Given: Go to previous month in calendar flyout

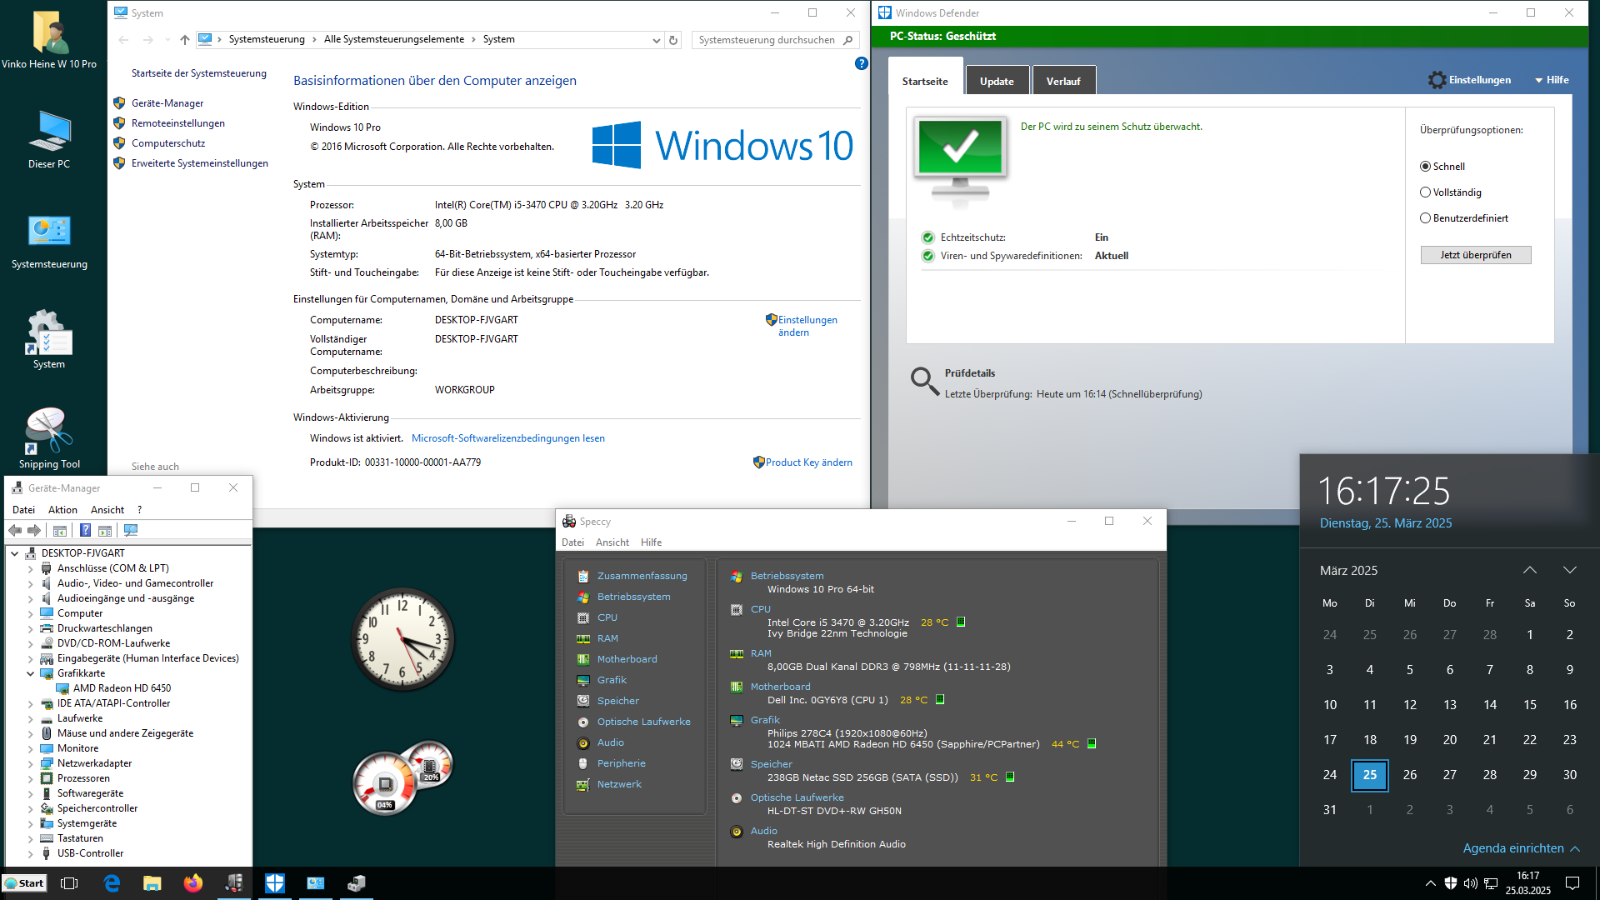Looking at the screenshot, I should [1530, 570].
